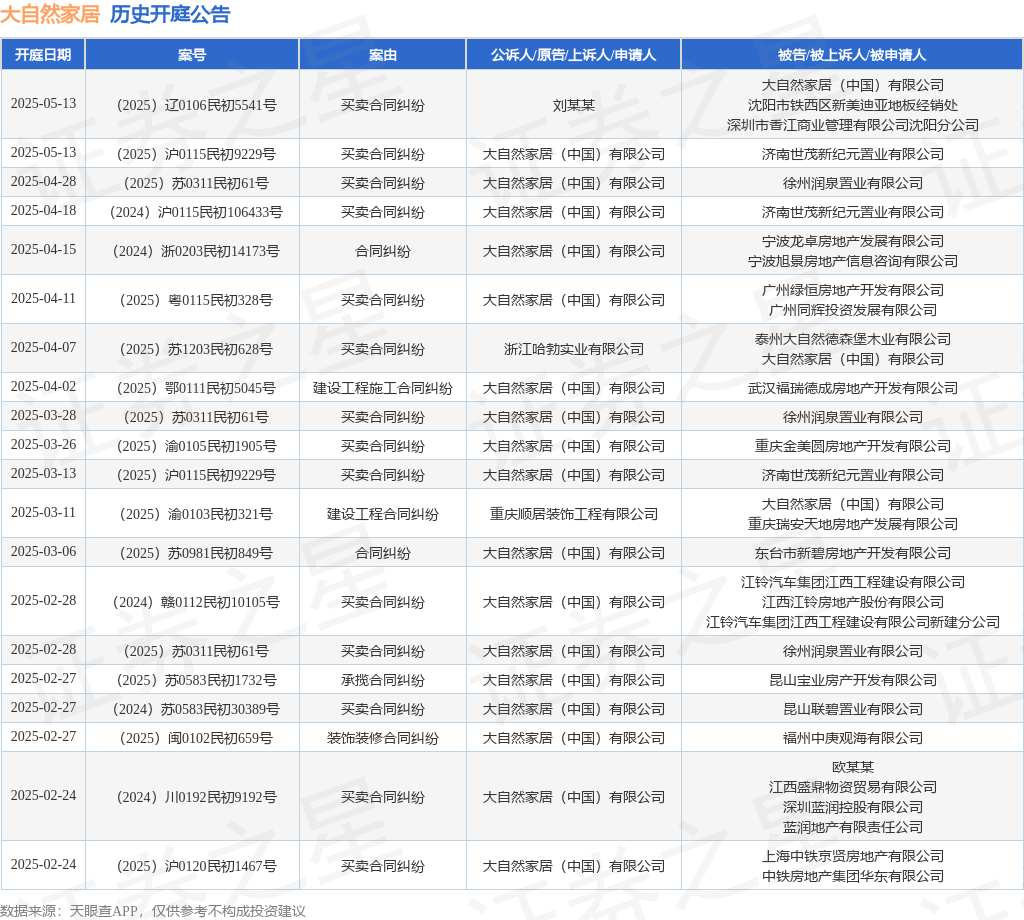The height and width of the screenshot is (920, 1024).
Task: Click plaintiff 重庆顺居装饰工程有限公司
Action: click(573, 515)
